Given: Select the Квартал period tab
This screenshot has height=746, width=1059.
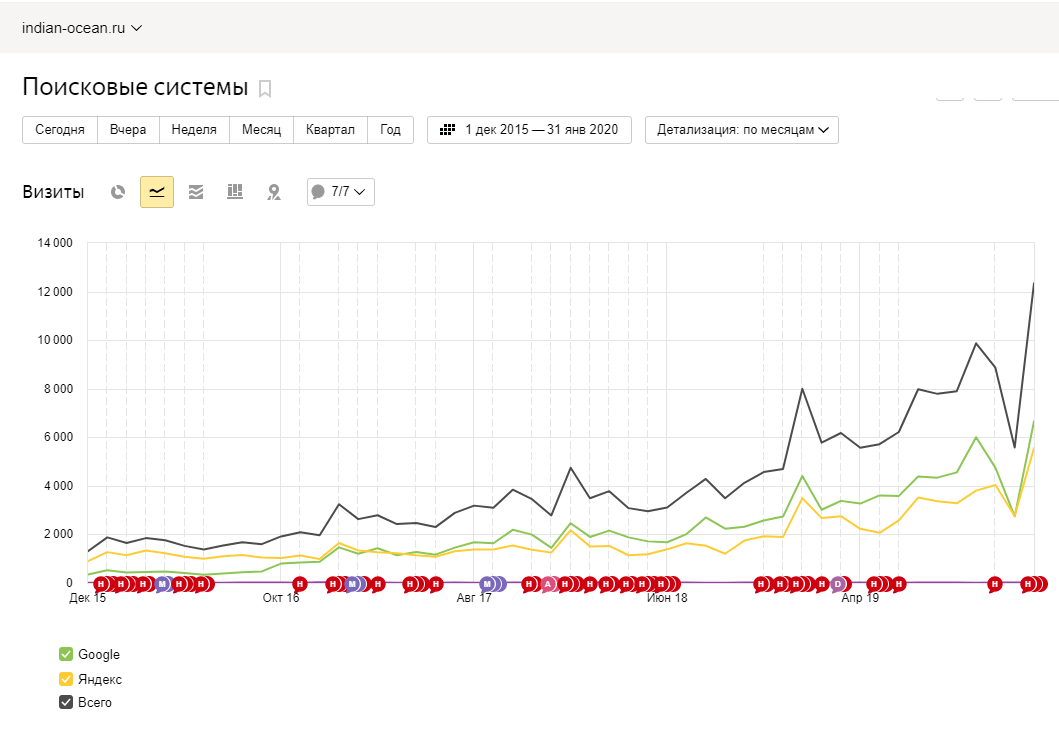Looking at the screenshot, I should (x=330, y=130).
